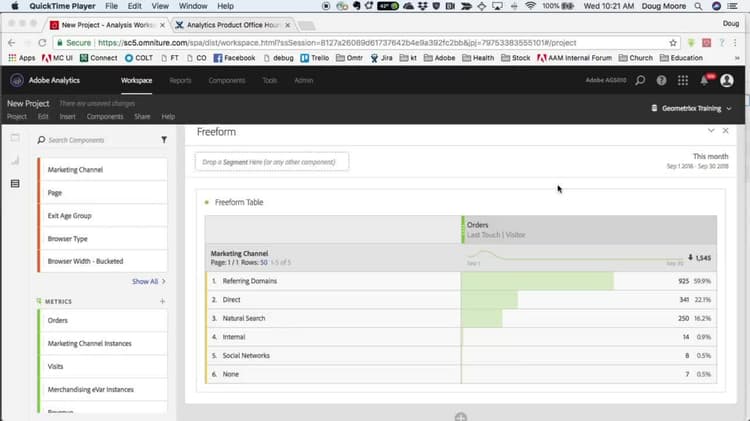Viewport: 750px width, 421px height.
Task: Click the Orders trend sparkline
Action: (574, 257)
